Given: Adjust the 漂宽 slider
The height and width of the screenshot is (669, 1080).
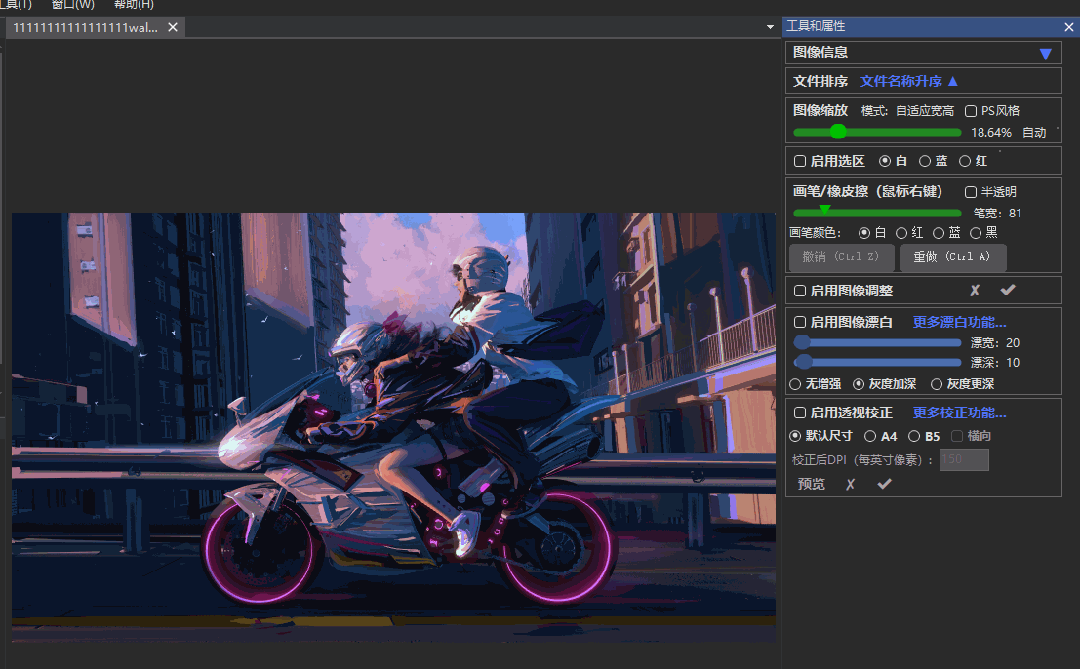Looking at the screenshot, I should pyautogui.click(x=877, y=342).
